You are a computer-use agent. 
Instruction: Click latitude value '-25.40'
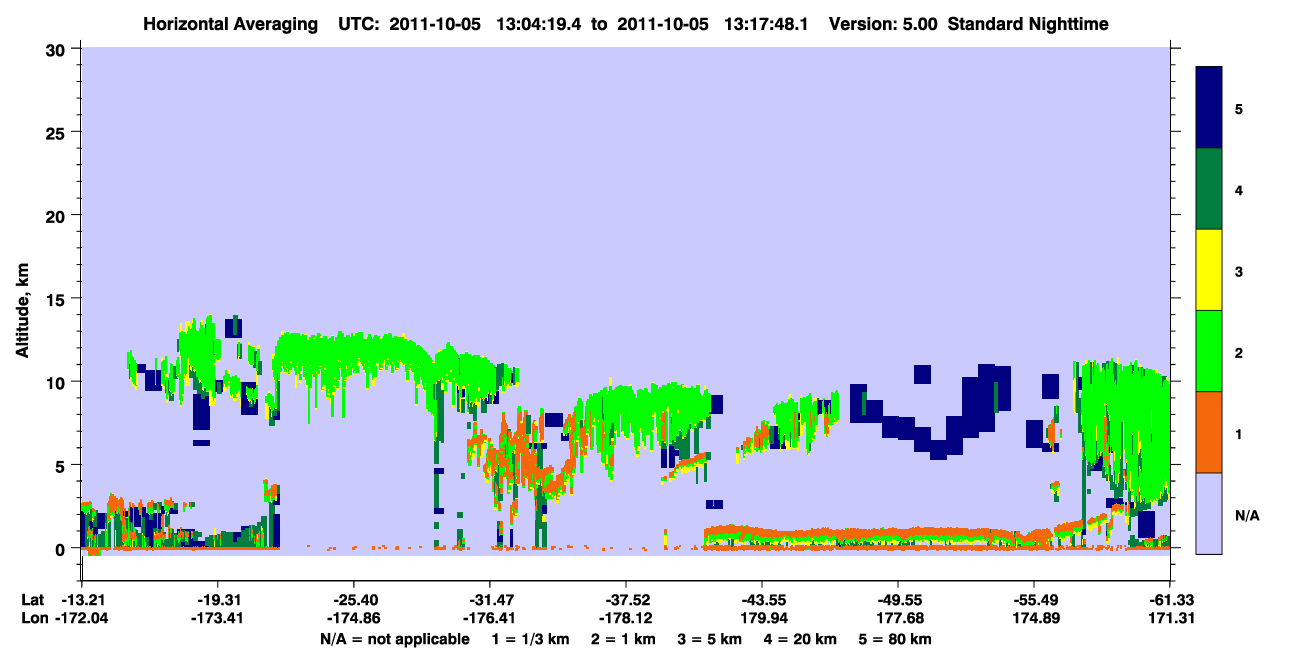[354, 600]
